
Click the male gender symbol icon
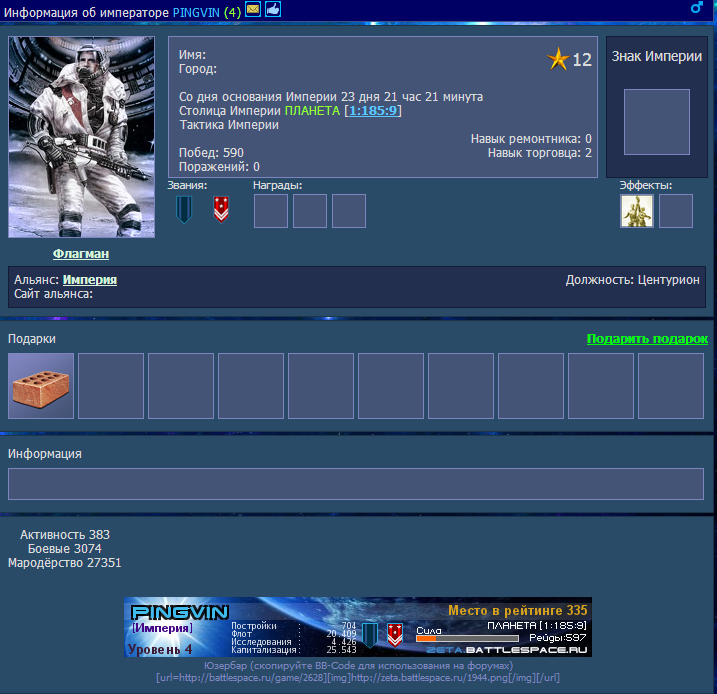pos(698,8)
